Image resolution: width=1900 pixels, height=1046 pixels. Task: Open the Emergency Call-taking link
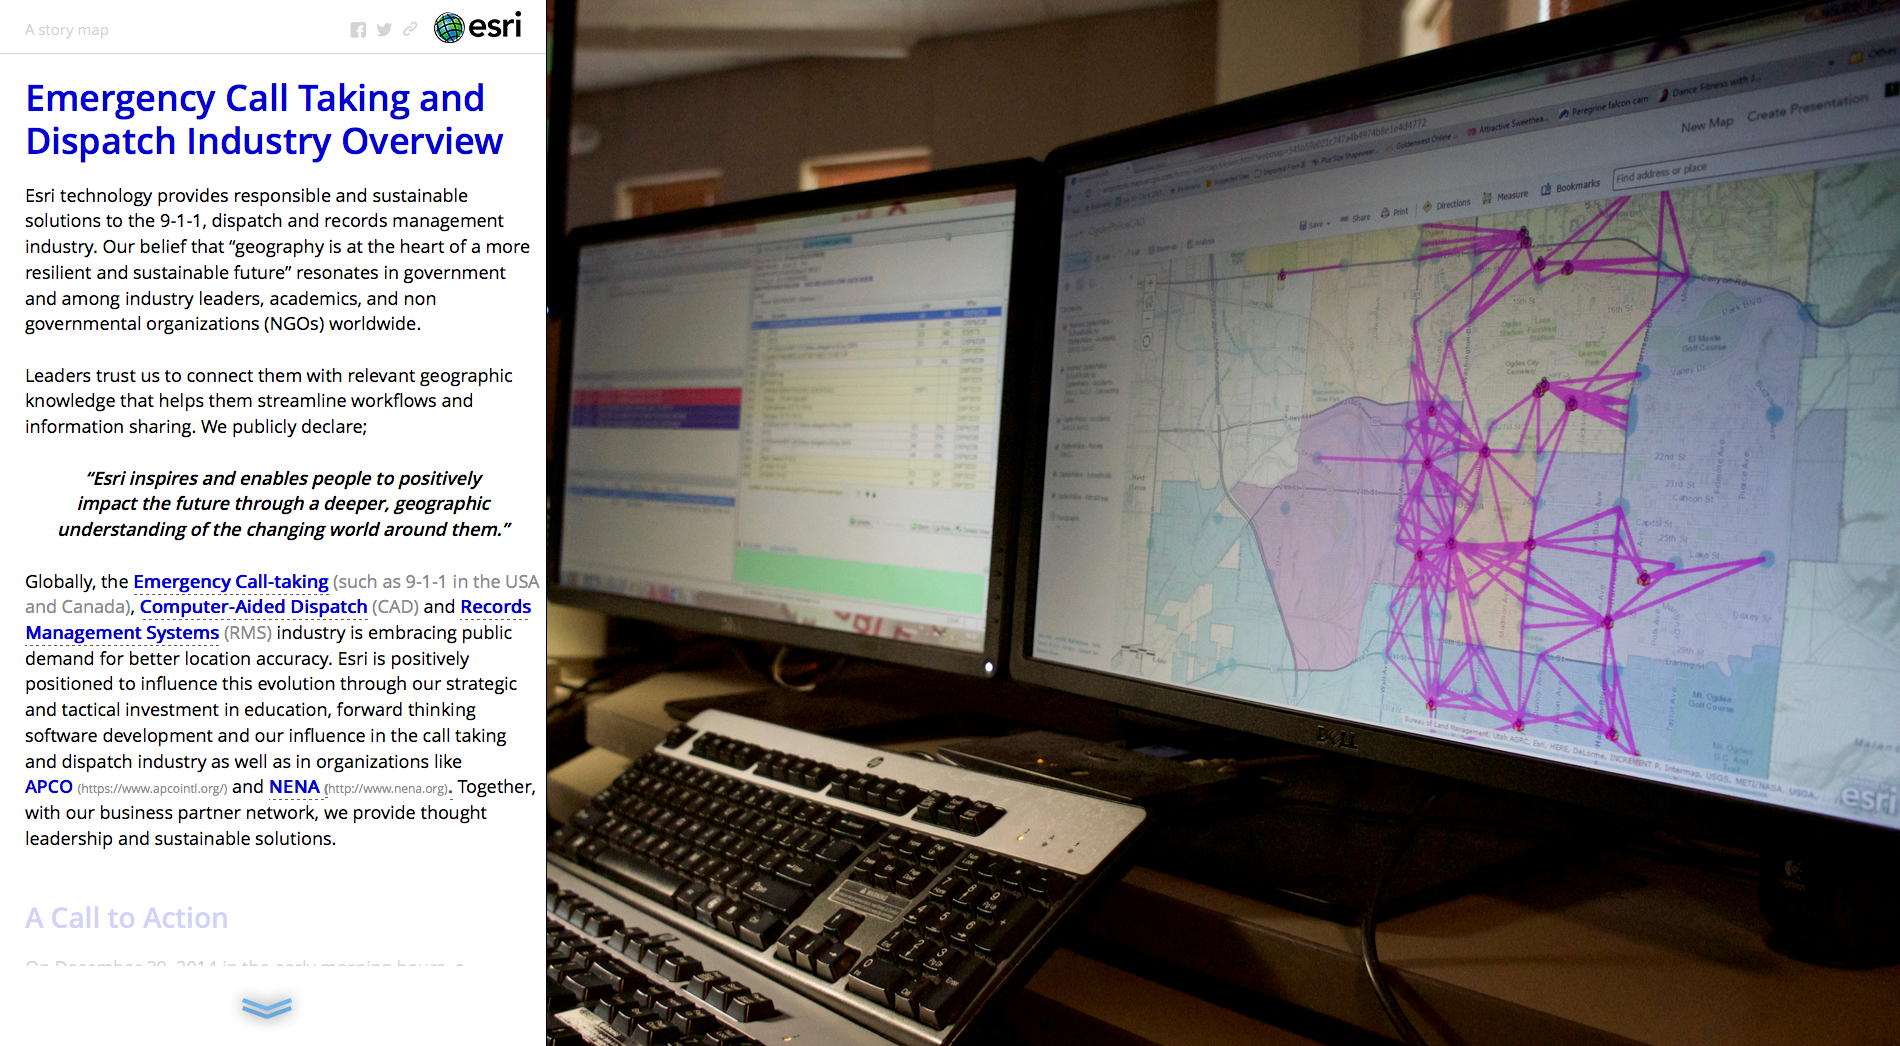point(231,581)
